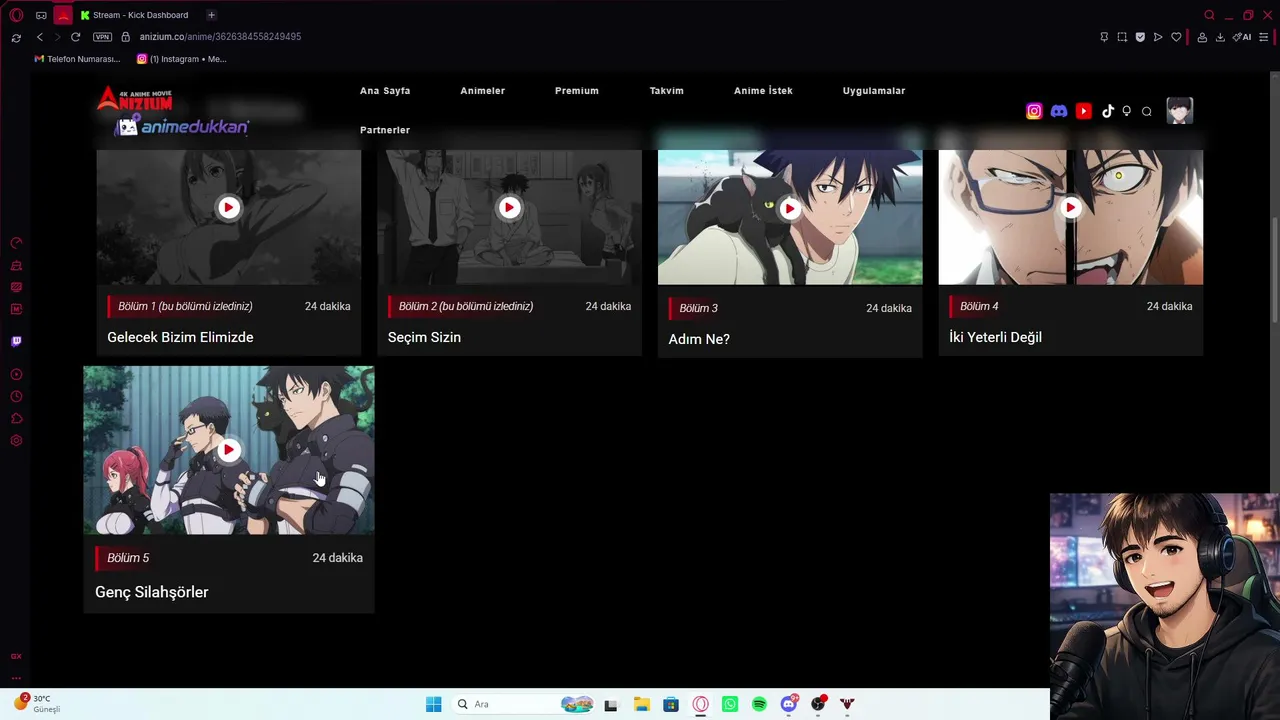
Task: Go back to the previous page
Action: coord(40,37)
